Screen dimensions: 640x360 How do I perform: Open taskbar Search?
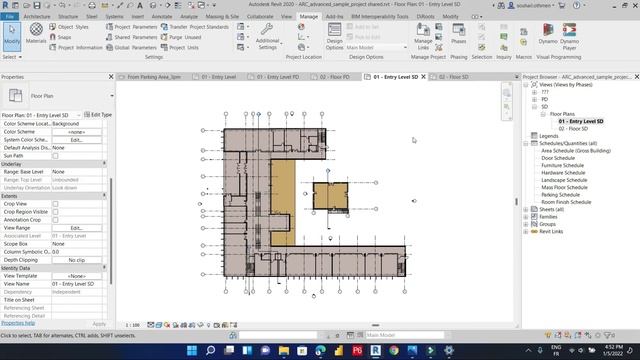click(210, 350)
